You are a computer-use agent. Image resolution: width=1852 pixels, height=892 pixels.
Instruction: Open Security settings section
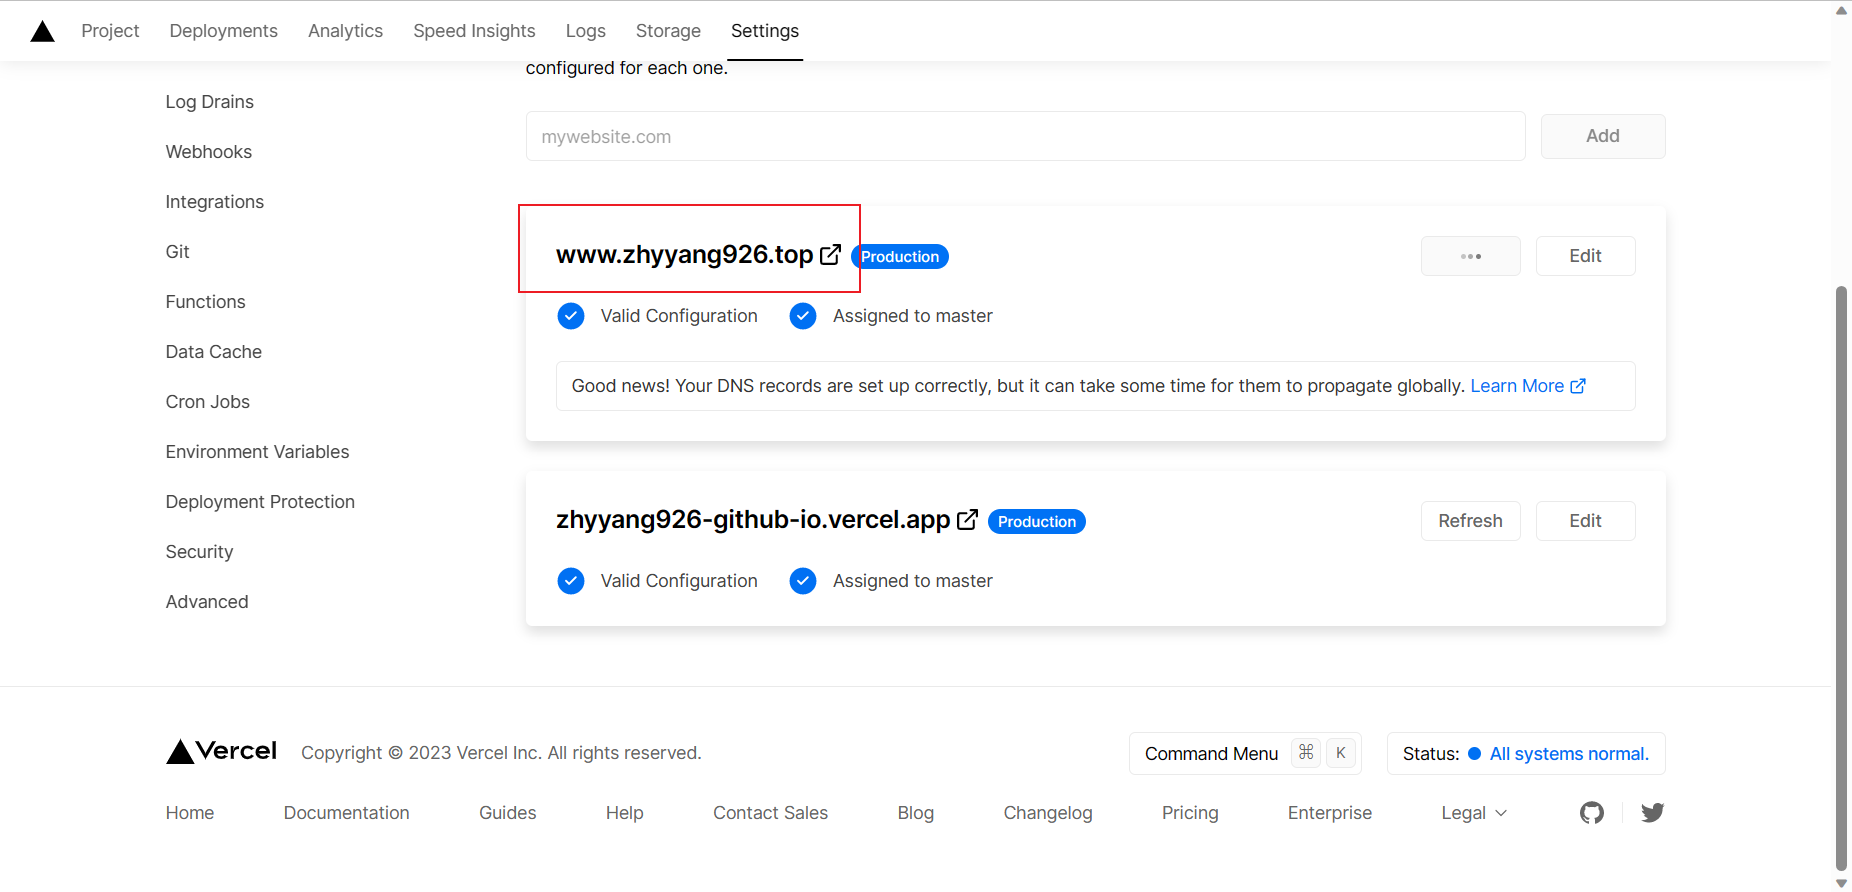(200, 552)
